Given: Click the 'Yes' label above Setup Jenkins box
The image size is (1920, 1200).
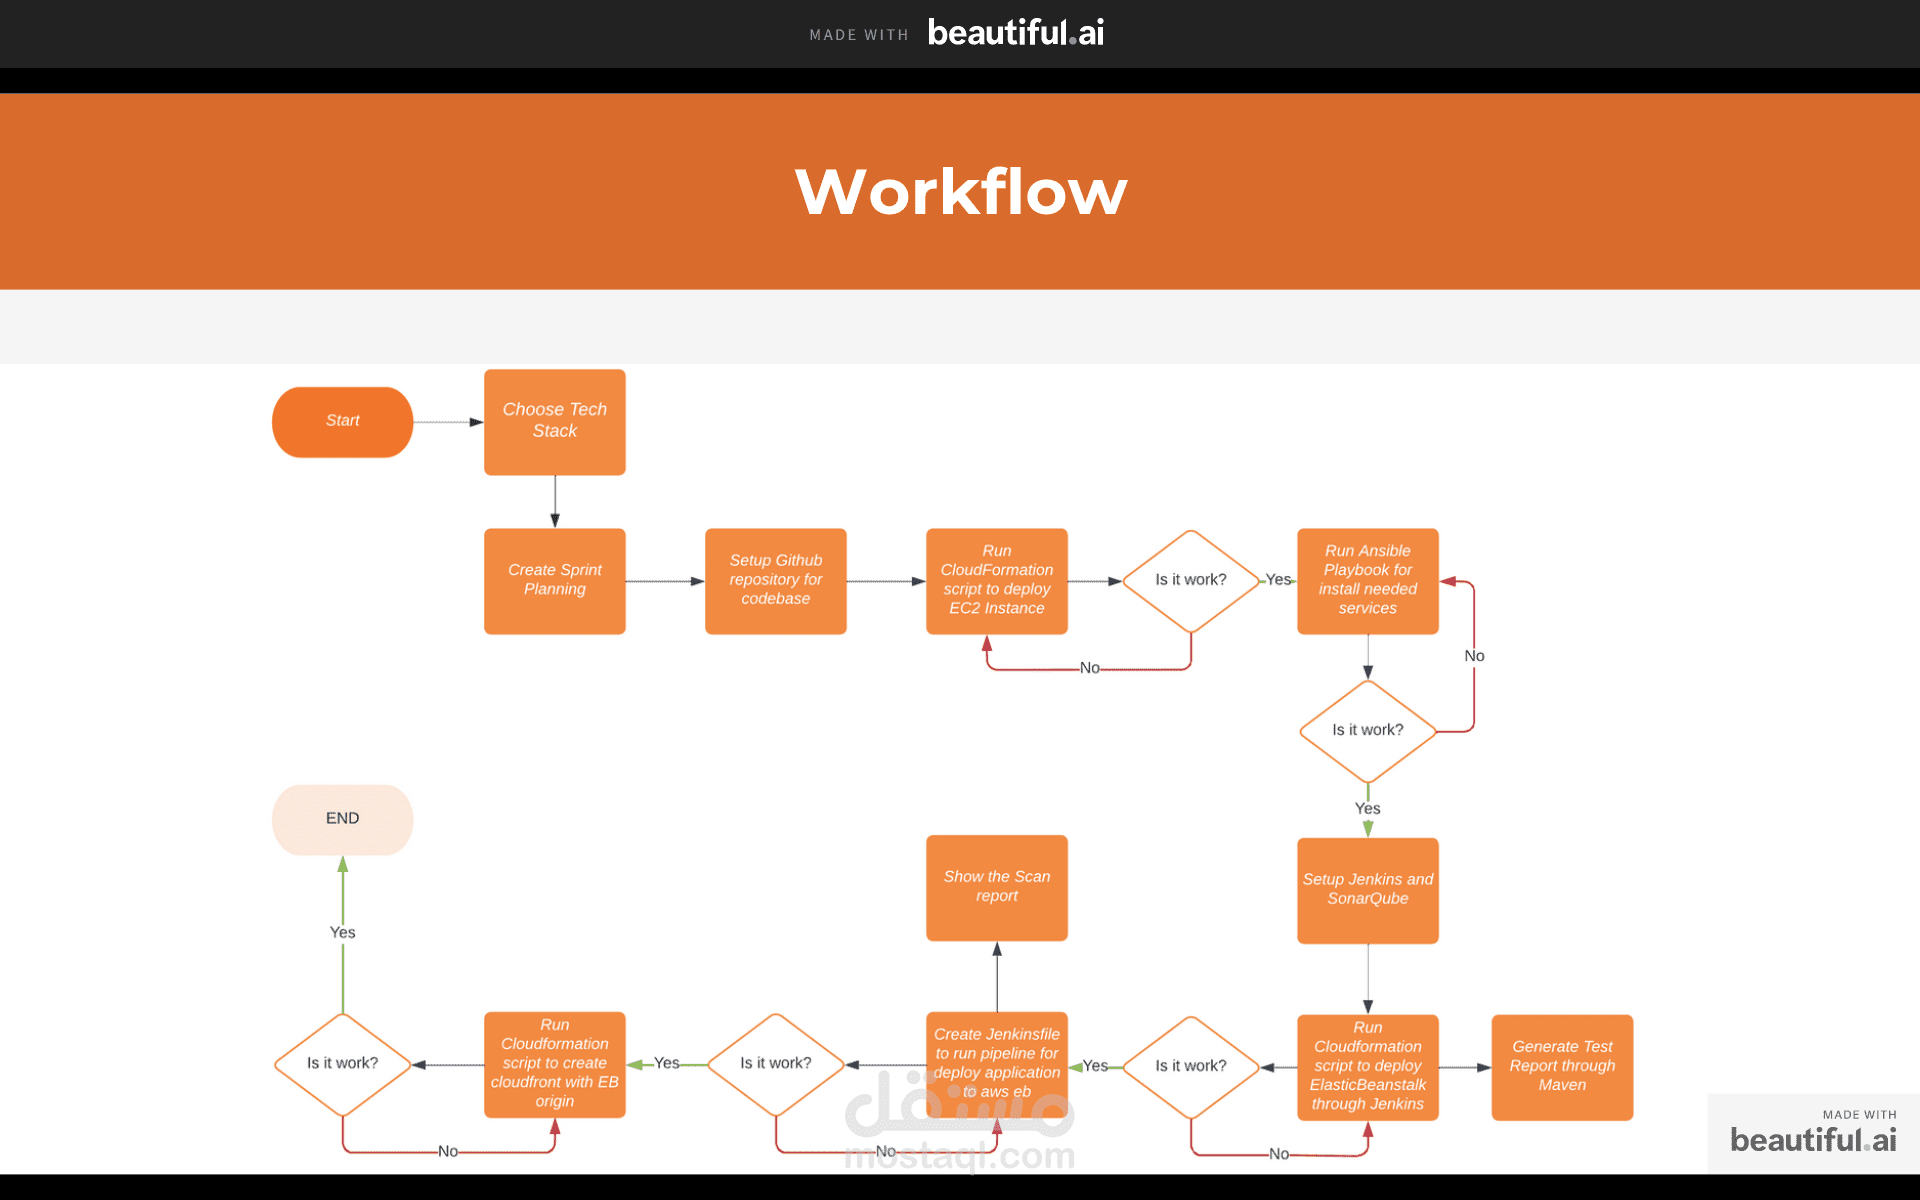Looking at the screenshot, I should pyautogui.click(x=1368, y=808).
